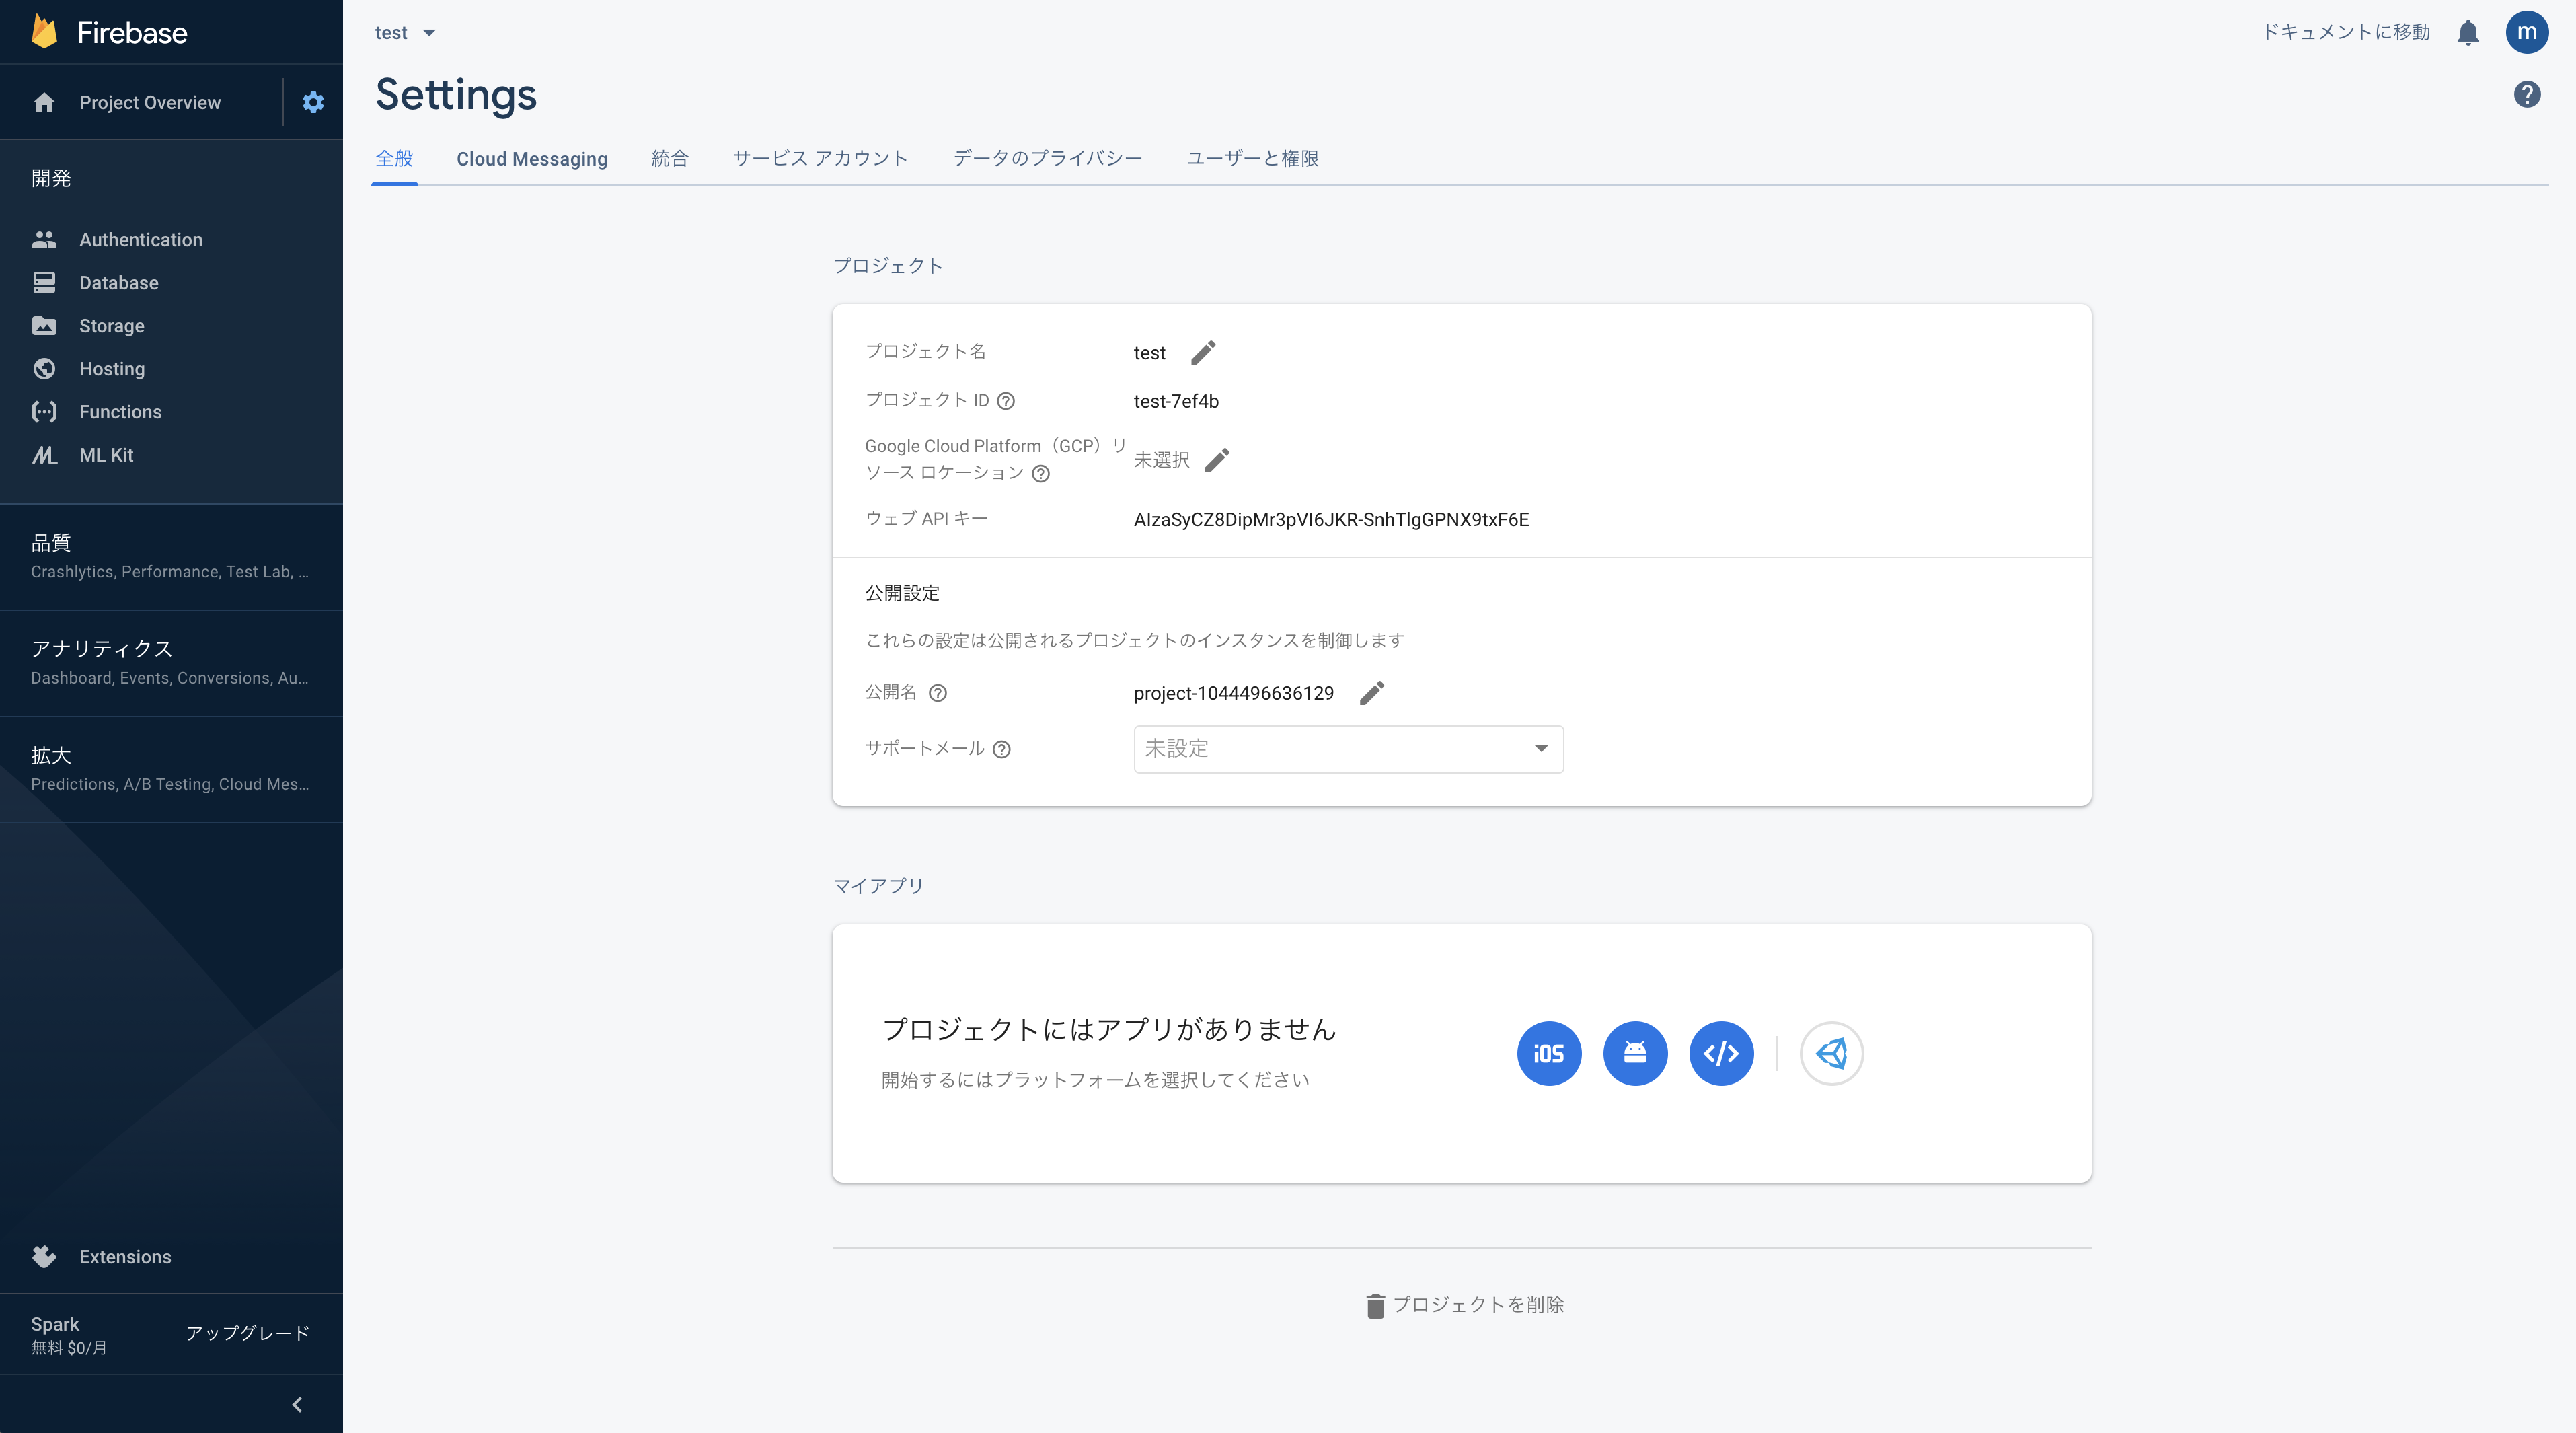Switch to ユーザーと権限 tab

pyautogui.click(x=1252, y=158)
